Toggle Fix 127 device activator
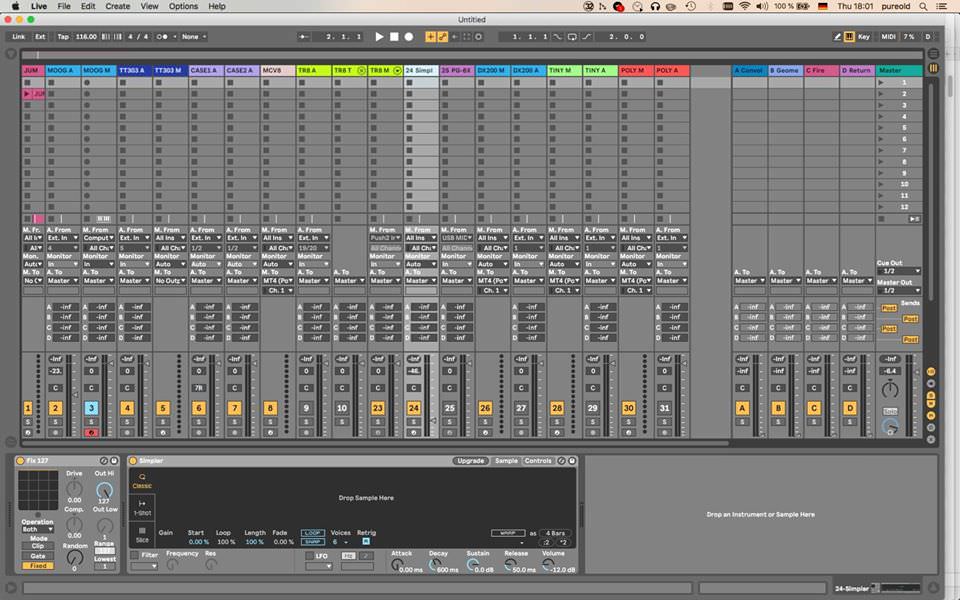 pos(20,460)
